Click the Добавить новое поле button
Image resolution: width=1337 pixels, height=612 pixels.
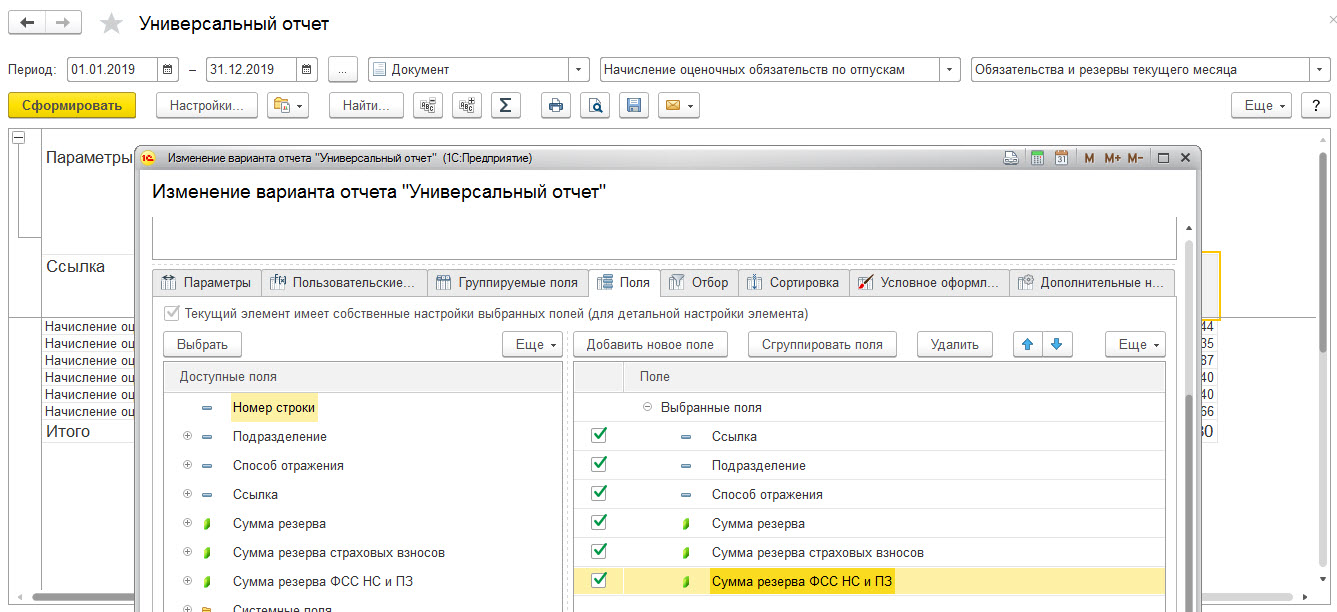650,344
